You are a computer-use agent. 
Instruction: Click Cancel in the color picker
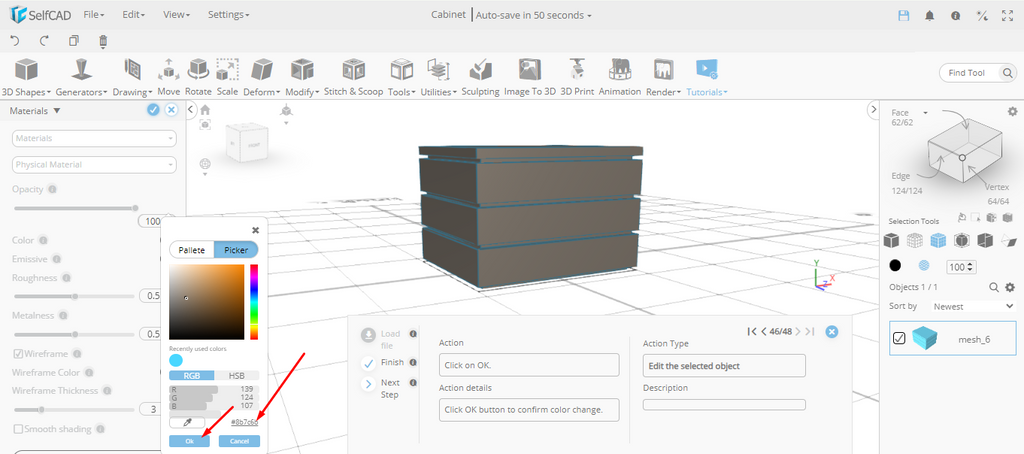point(239,441)
